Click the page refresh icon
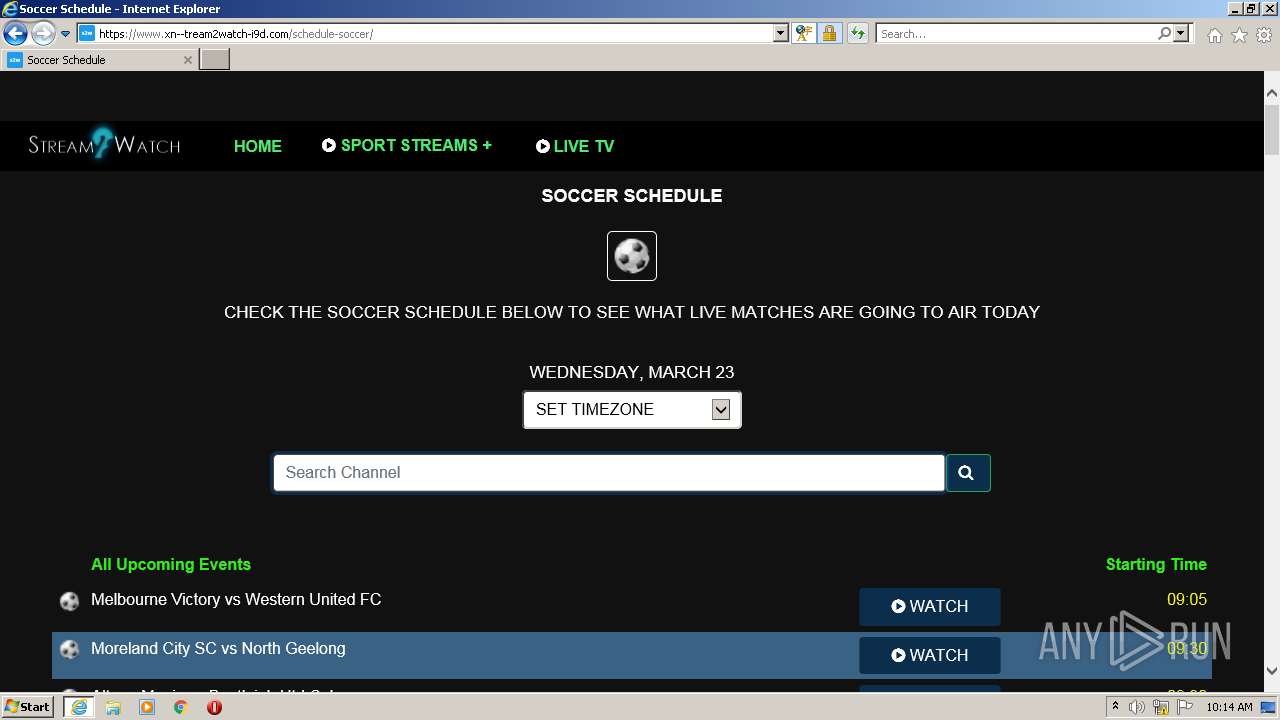1280x720 pixels. coord(857,33)
